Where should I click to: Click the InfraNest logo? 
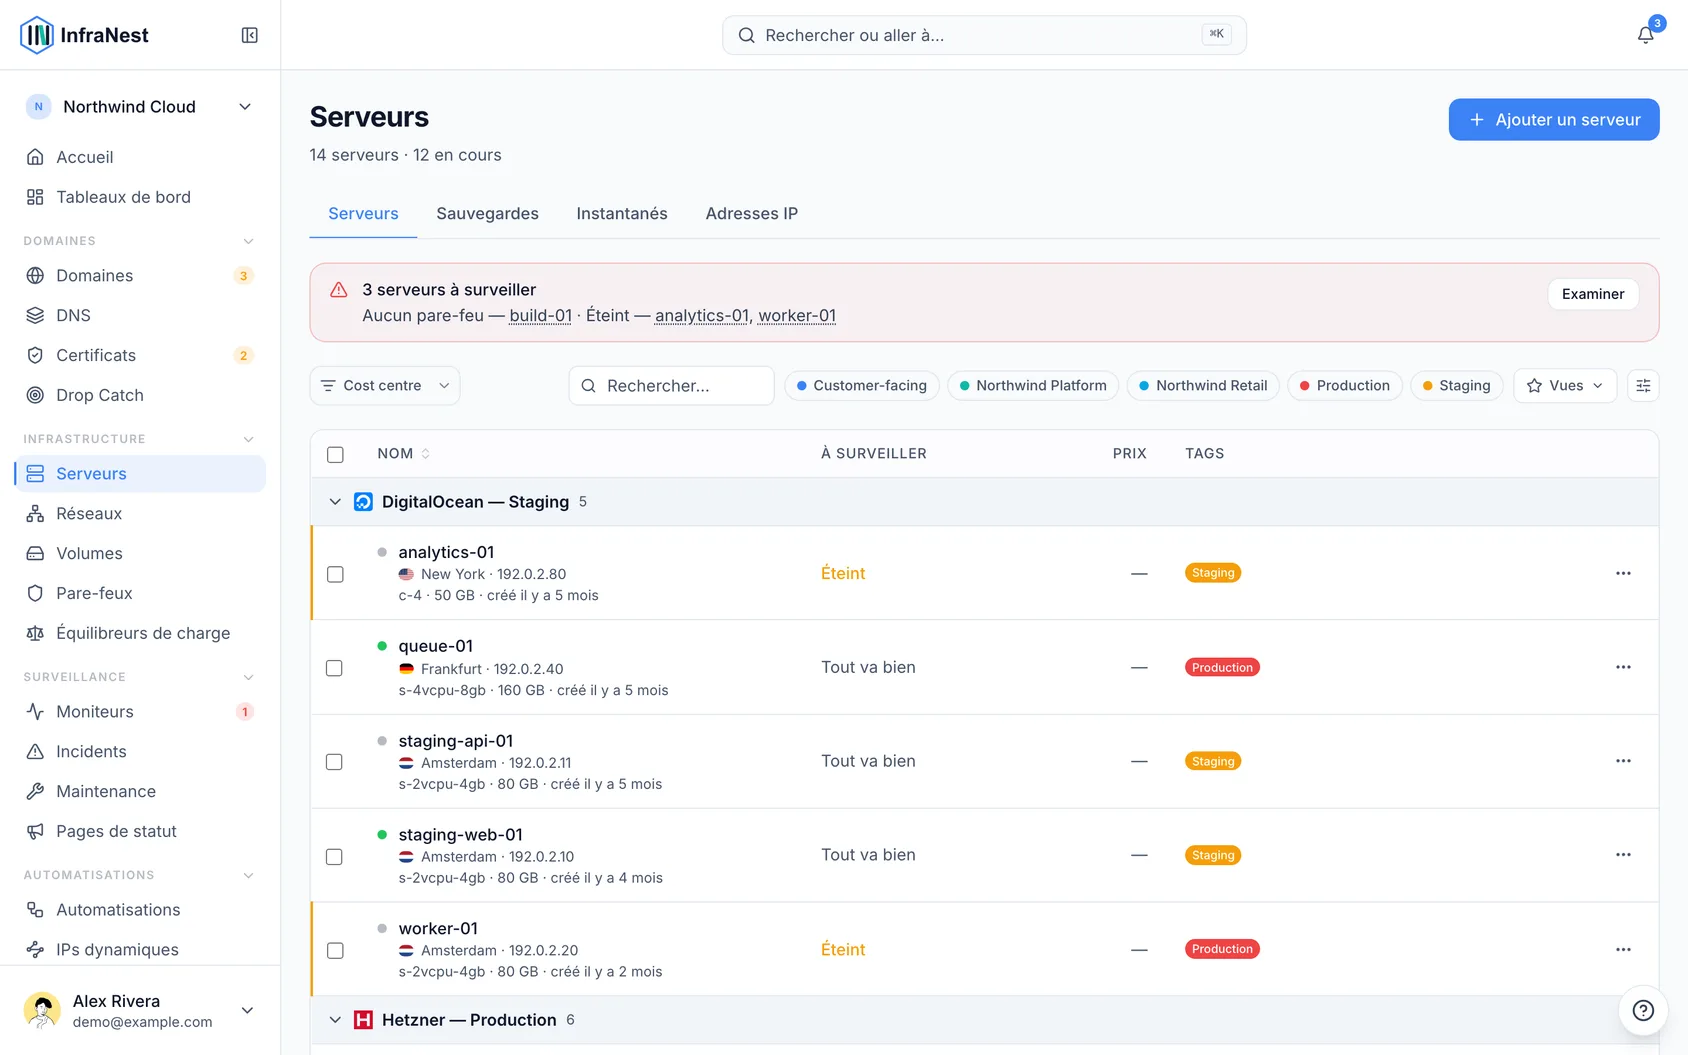[84, 35]
